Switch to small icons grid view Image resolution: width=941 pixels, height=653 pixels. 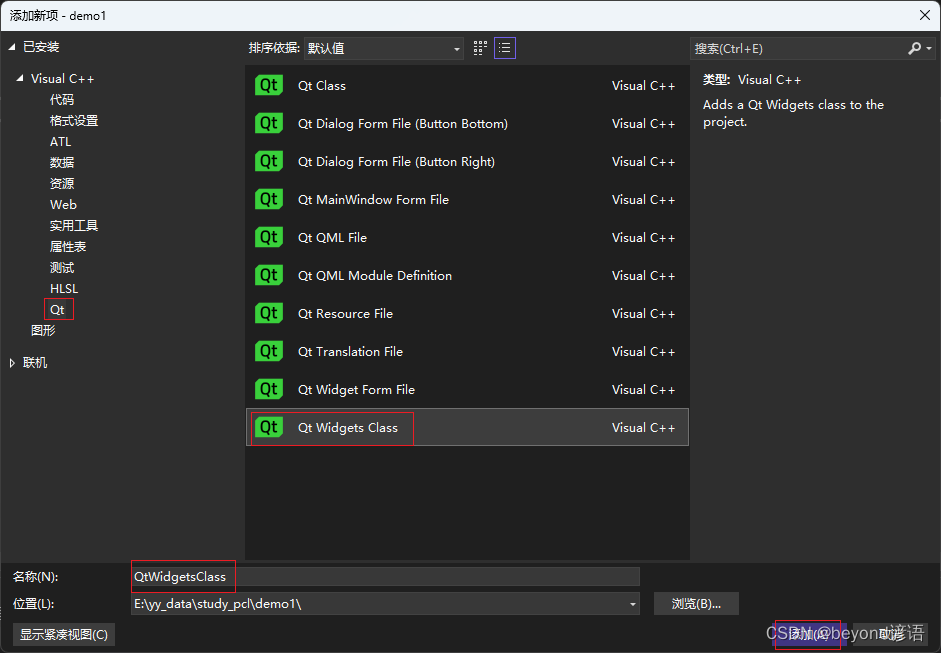[480, 48]
